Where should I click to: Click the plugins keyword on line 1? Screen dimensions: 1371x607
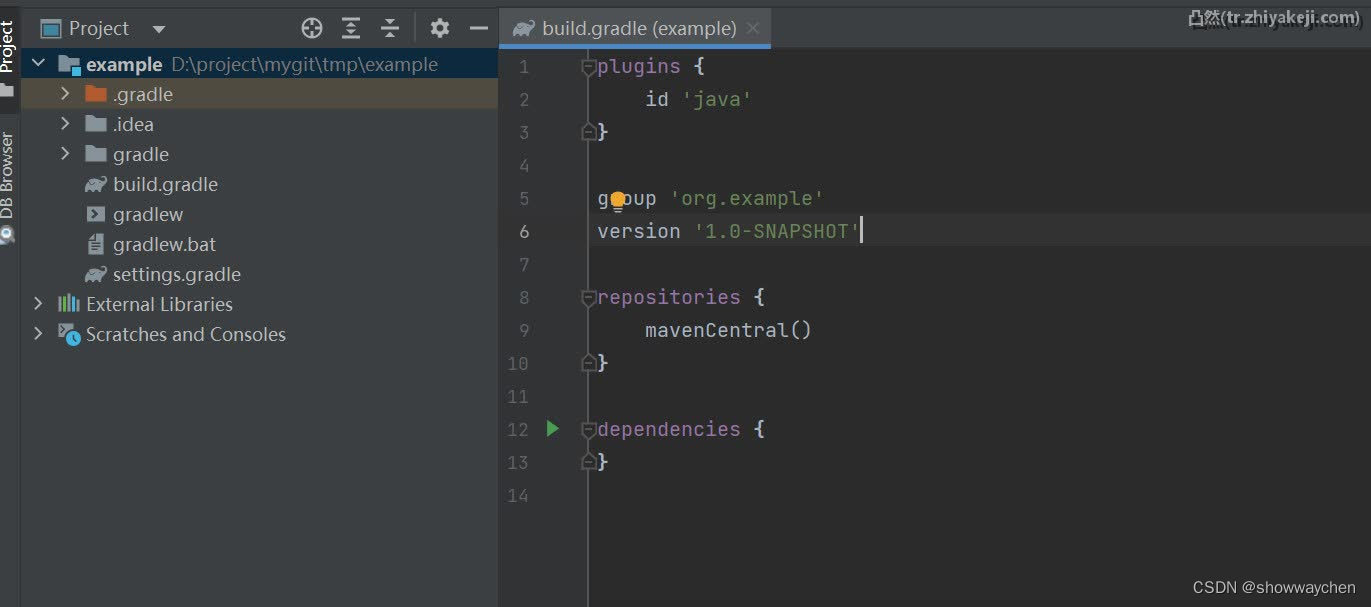639,66
